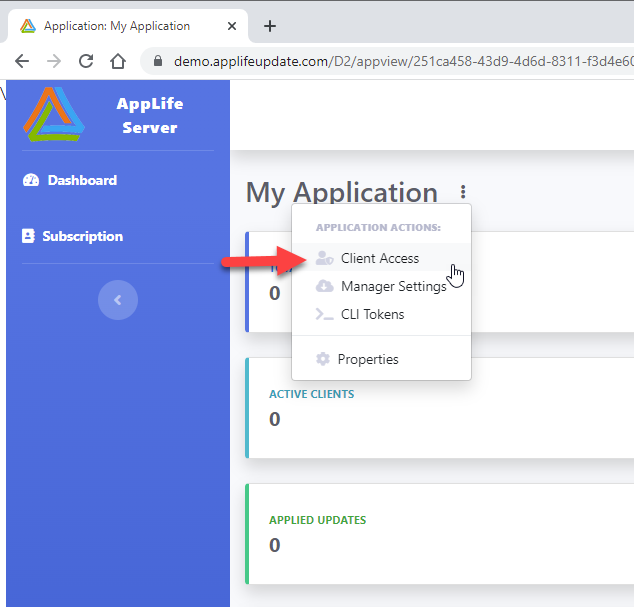Choose Client Access from the actions menu
This screenshot has width=634, height=607.
pyautogui.click(x=381, y=258)
